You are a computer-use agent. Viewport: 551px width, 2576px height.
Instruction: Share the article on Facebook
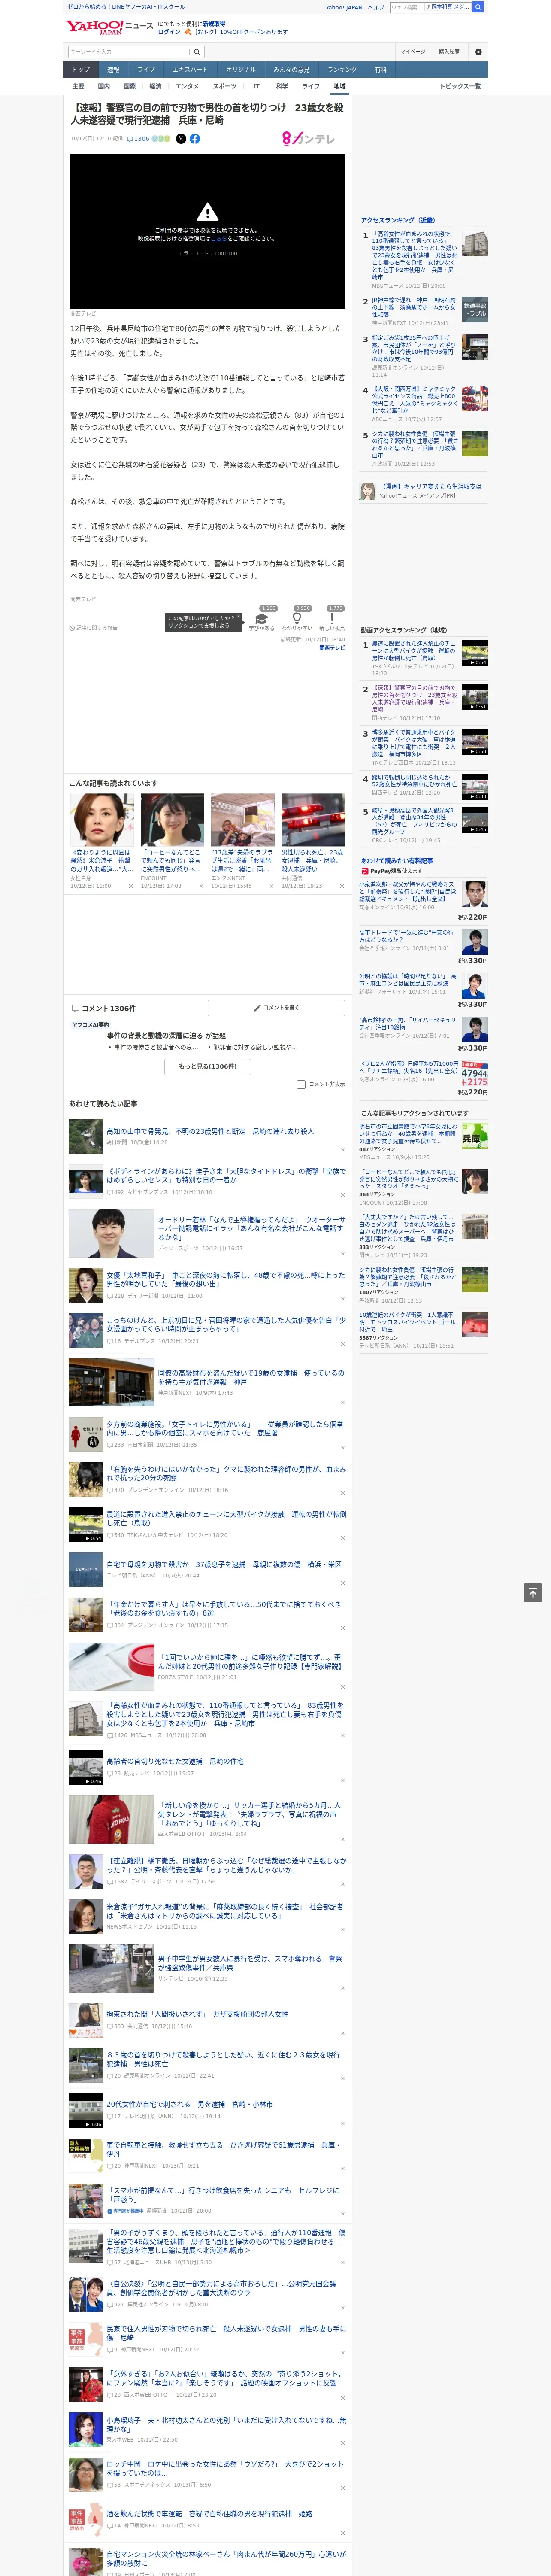(195, 139)
